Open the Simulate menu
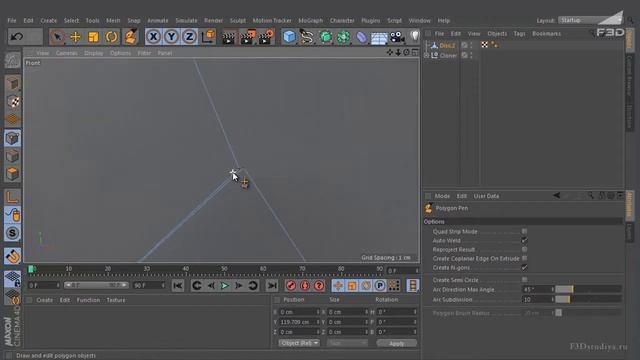Viewport: 640px width, 360px height. point(187,20)
